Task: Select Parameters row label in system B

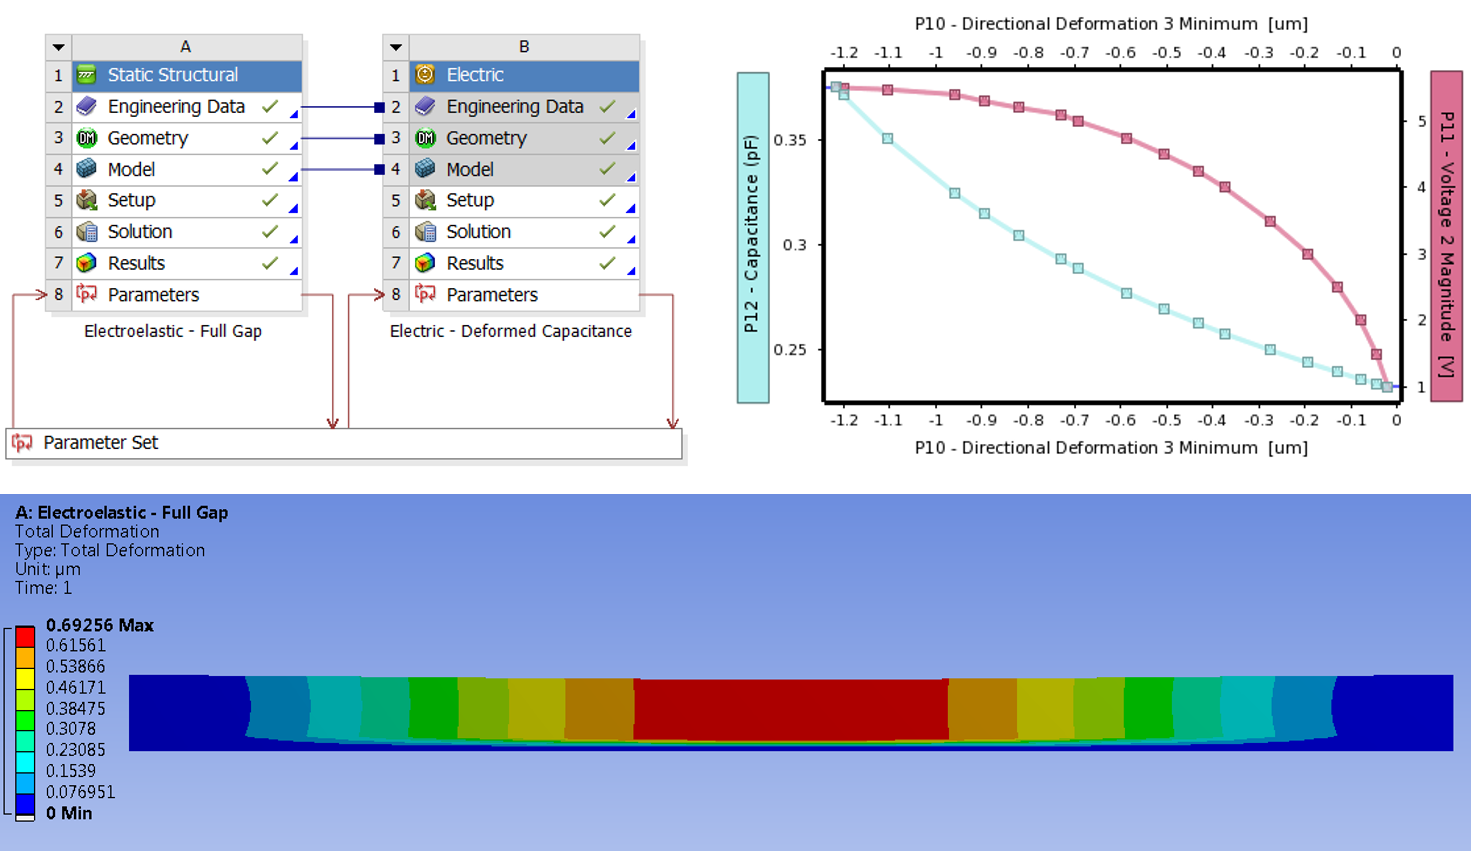Action: [x=492, y=294]
